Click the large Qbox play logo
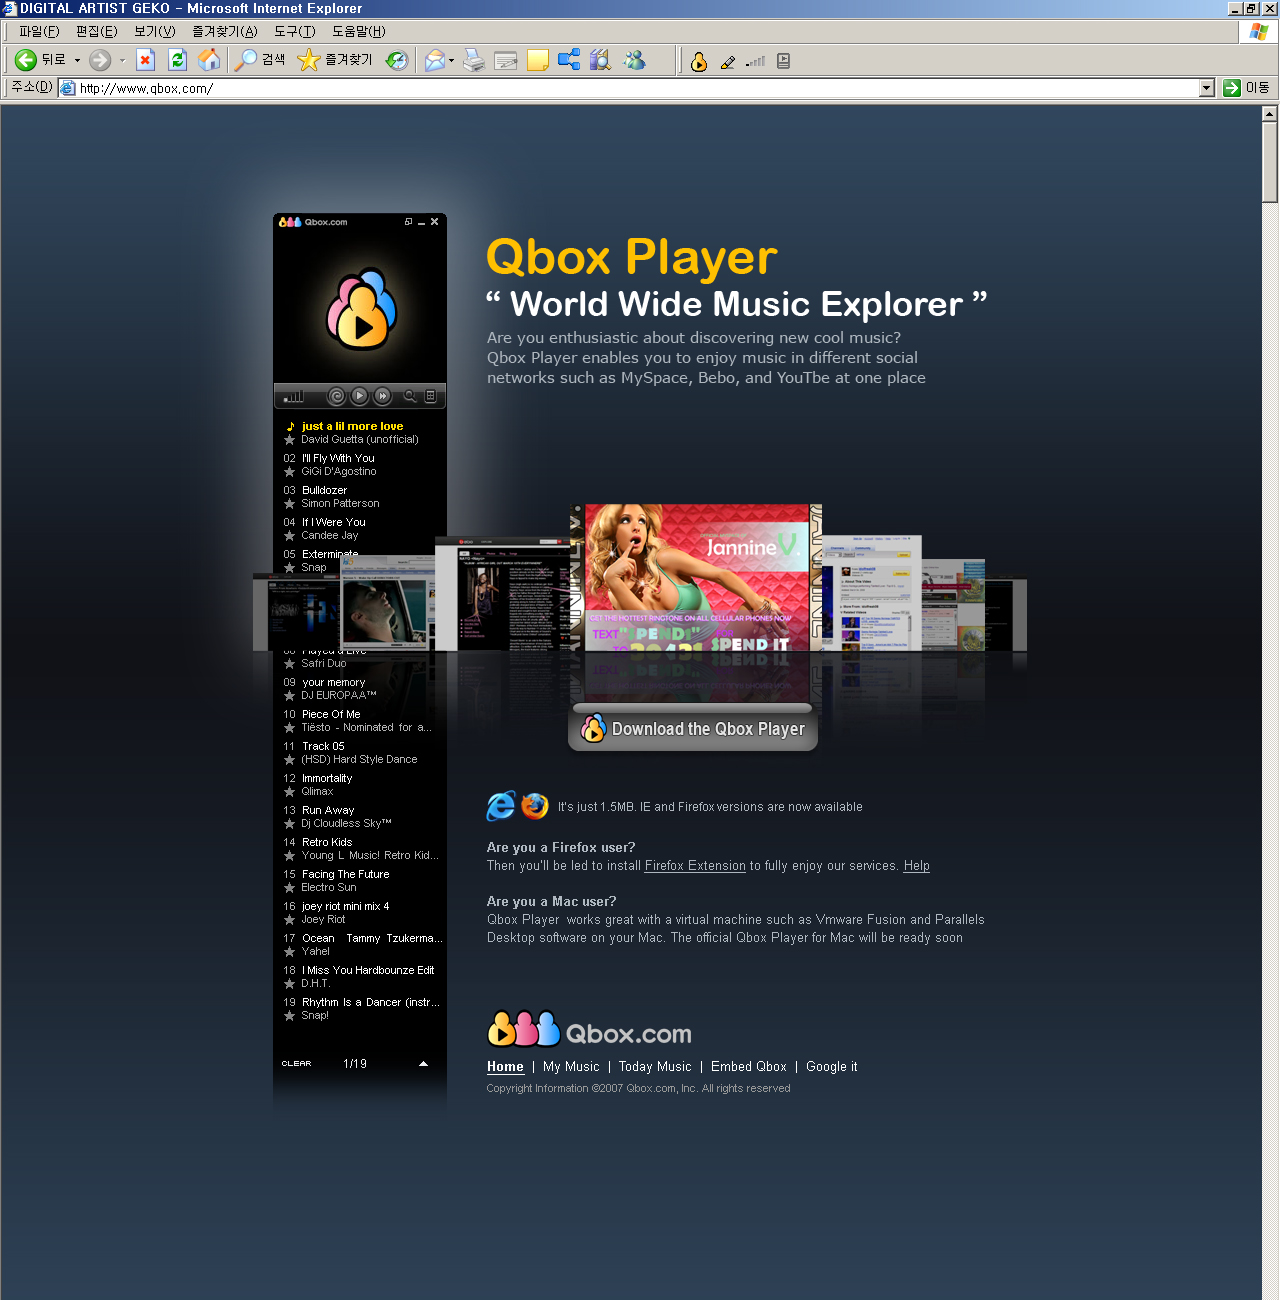The image size is (1280, 1300). [x=361, y=309]
